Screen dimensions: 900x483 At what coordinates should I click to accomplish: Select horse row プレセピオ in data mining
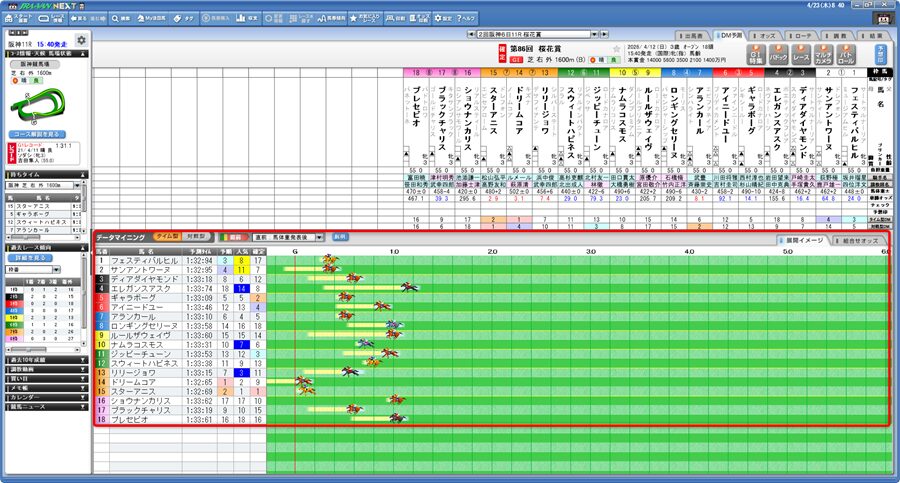[x=180, y=420]
